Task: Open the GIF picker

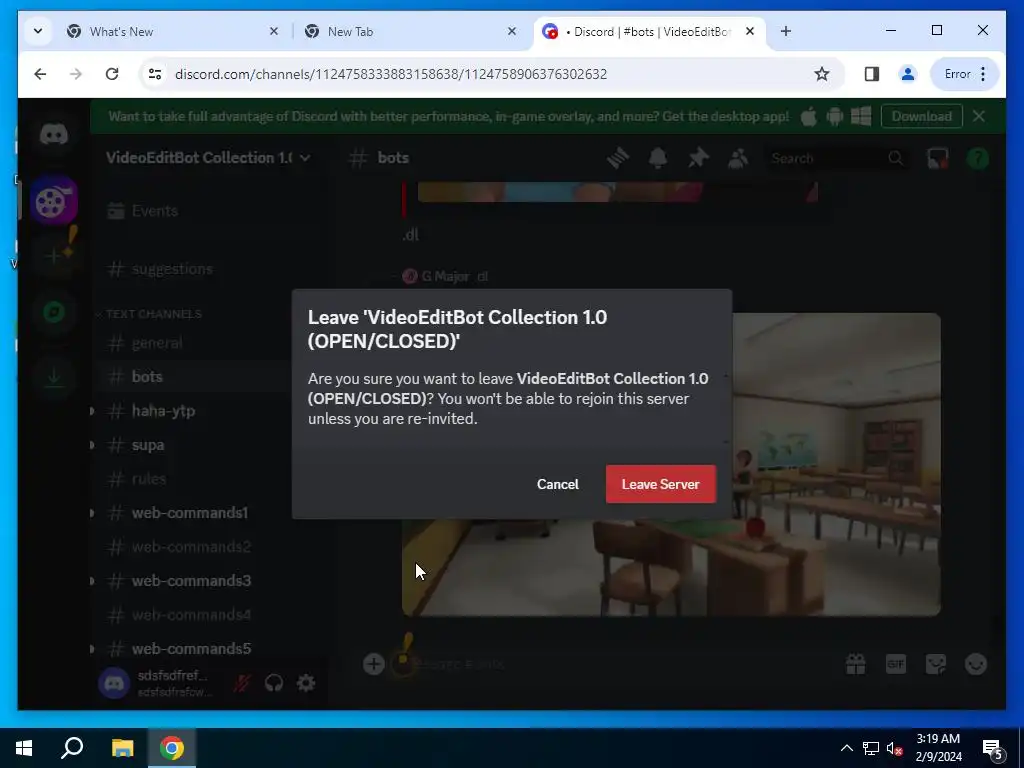Action: coord(895,664)
